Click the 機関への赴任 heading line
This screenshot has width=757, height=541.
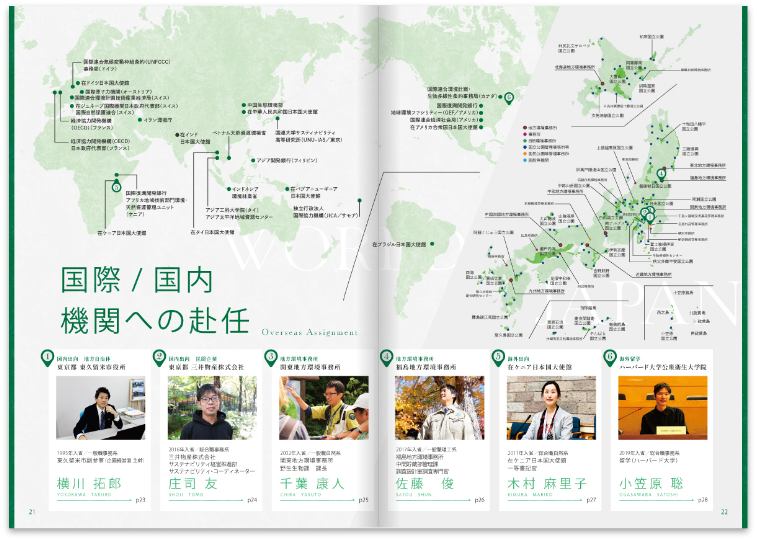155,320
